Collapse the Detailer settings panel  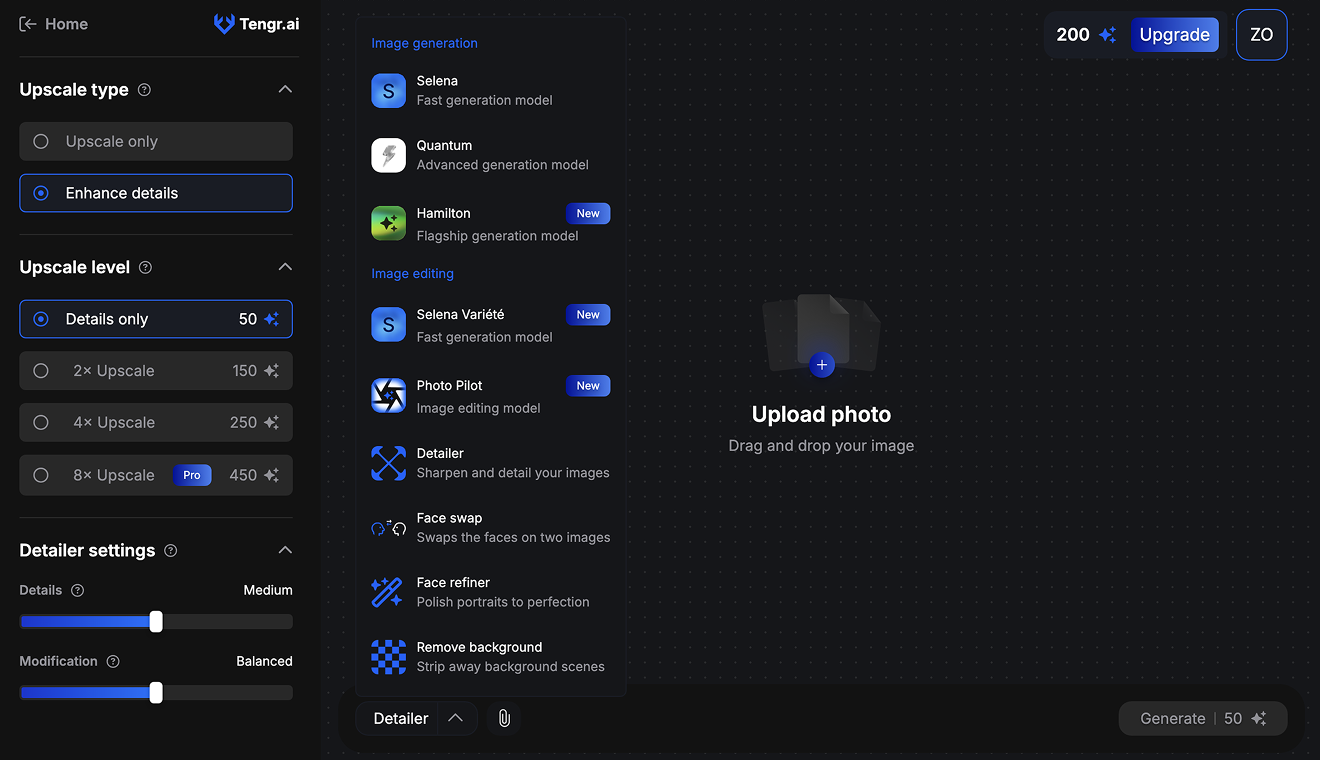click(285, 549)
